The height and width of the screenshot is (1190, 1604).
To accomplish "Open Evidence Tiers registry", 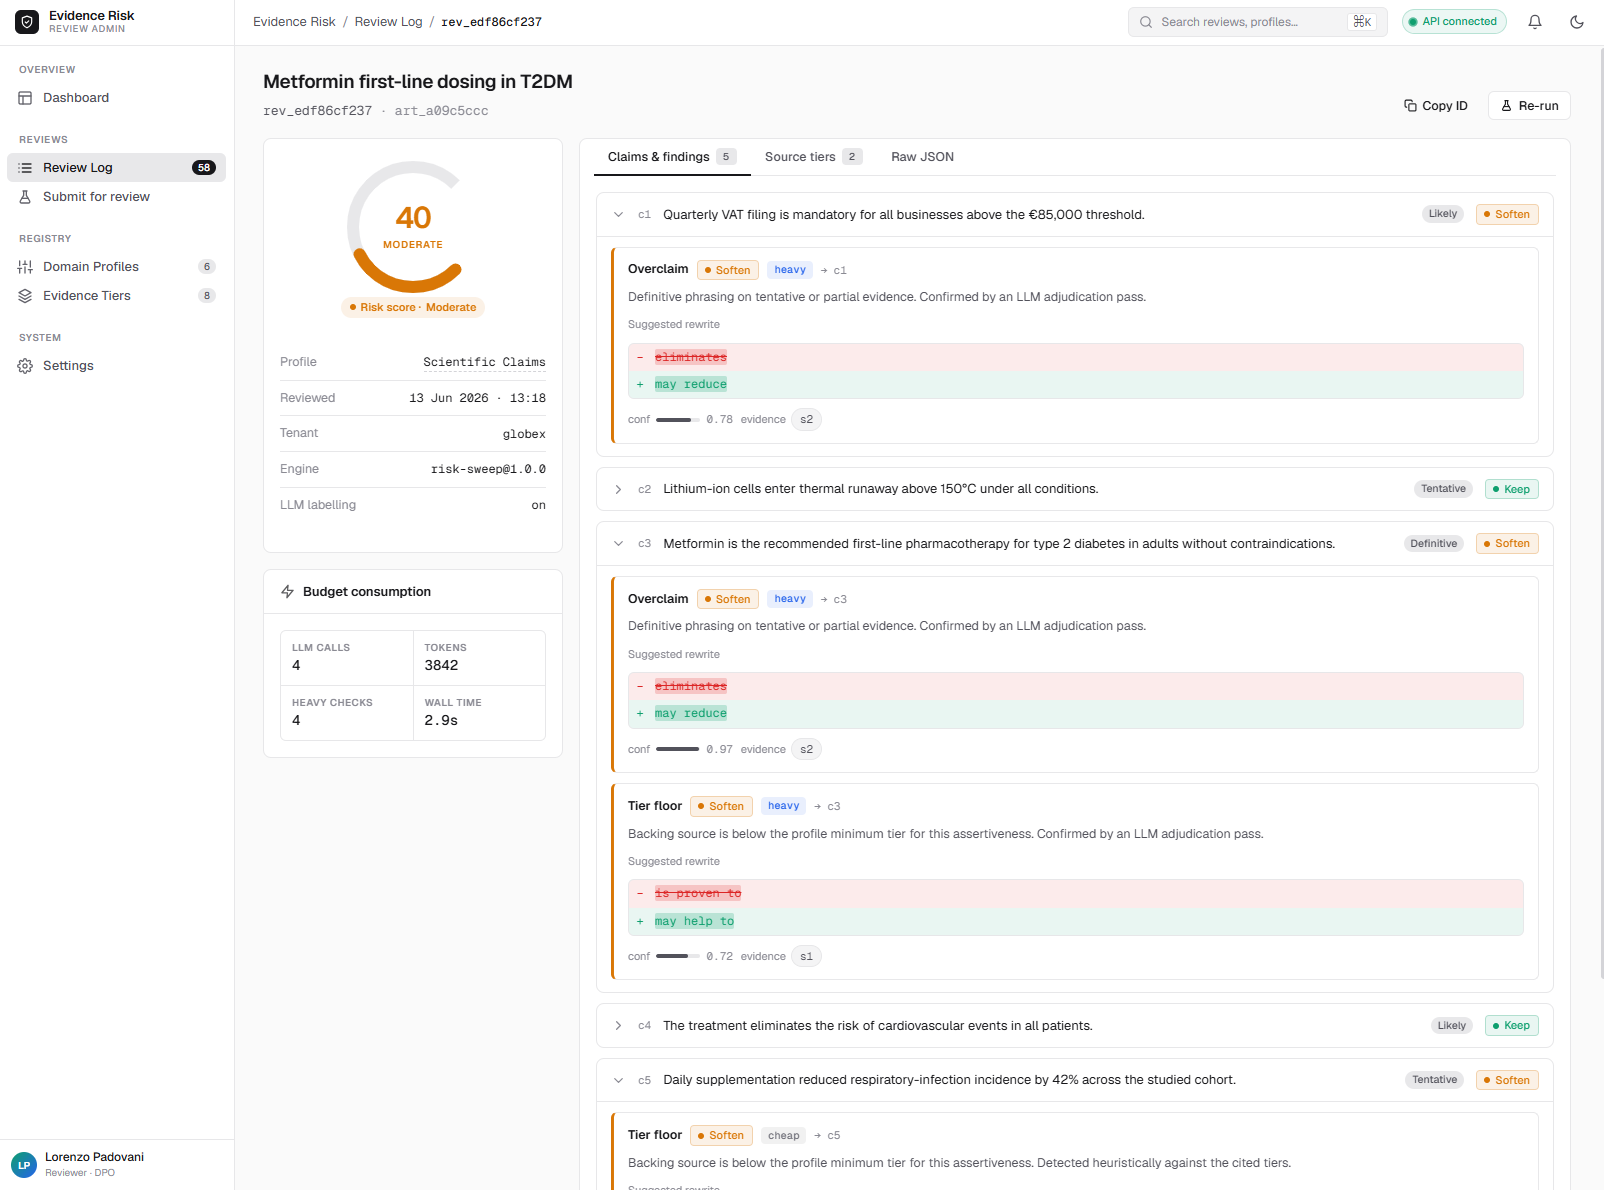I will (x=116, y=296).
